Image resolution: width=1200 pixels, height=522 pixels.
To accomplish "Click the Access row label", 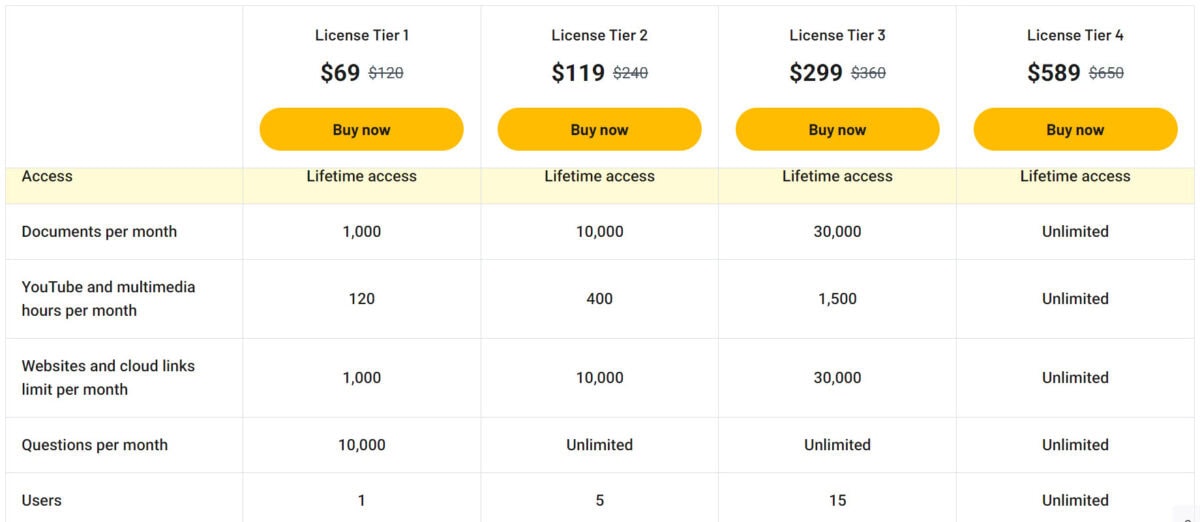I will pyautogui.click(x=47, y=176).
